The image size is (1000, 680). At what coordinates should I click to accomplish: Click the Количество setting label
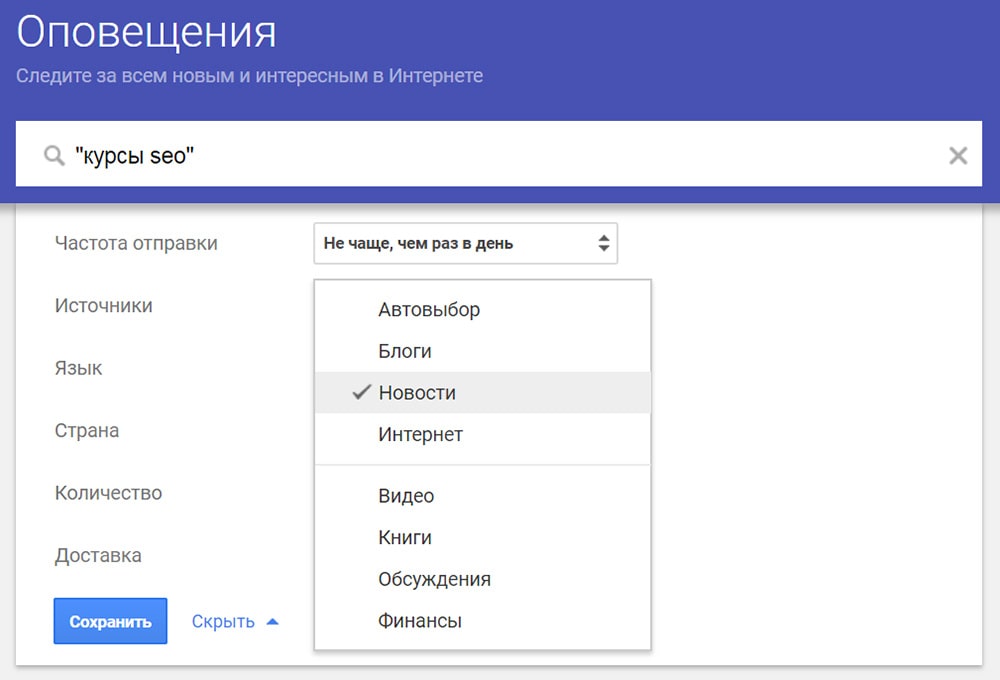coord(108,493)
